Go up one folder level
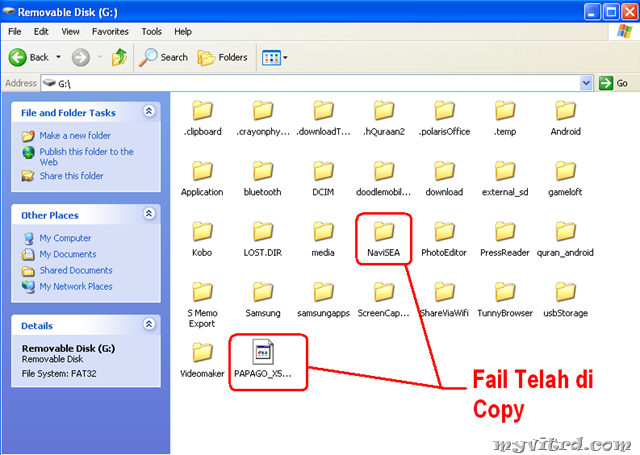The height and width of the screenshot is (455, 640). coord(119,57)
